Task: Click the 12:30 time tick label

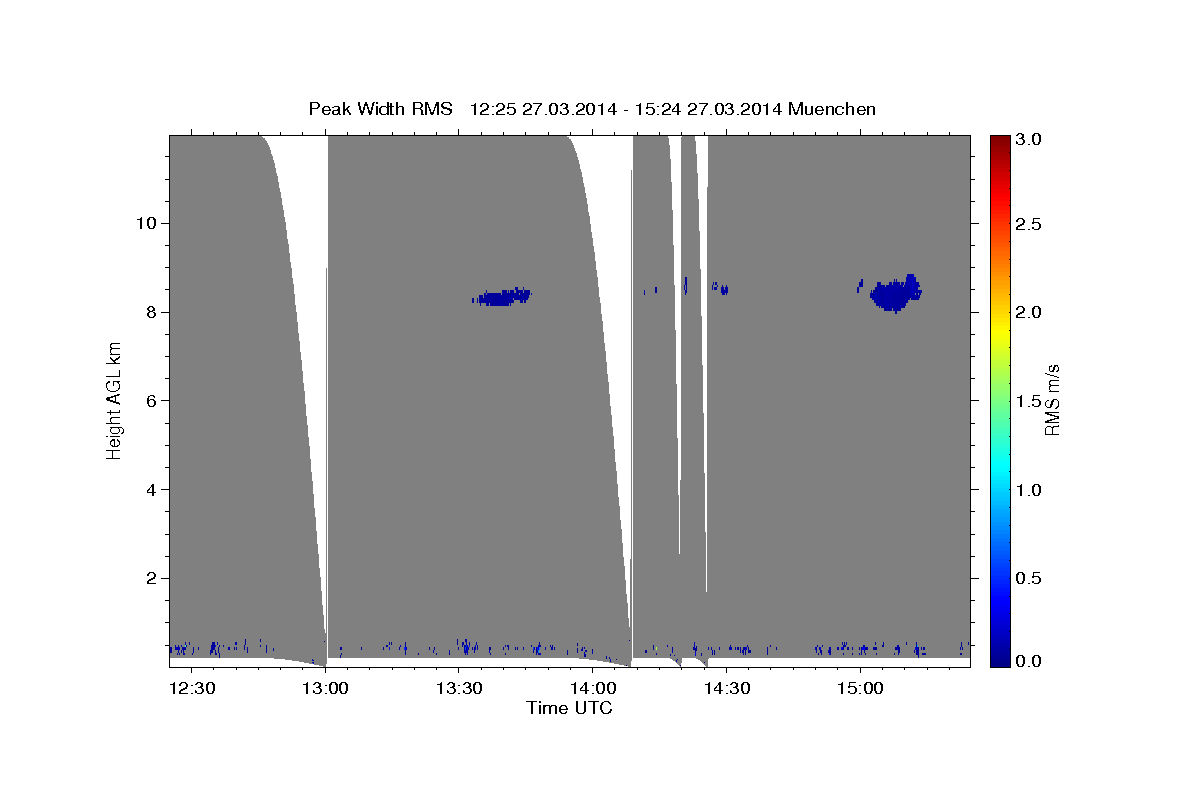Action: 191,689
